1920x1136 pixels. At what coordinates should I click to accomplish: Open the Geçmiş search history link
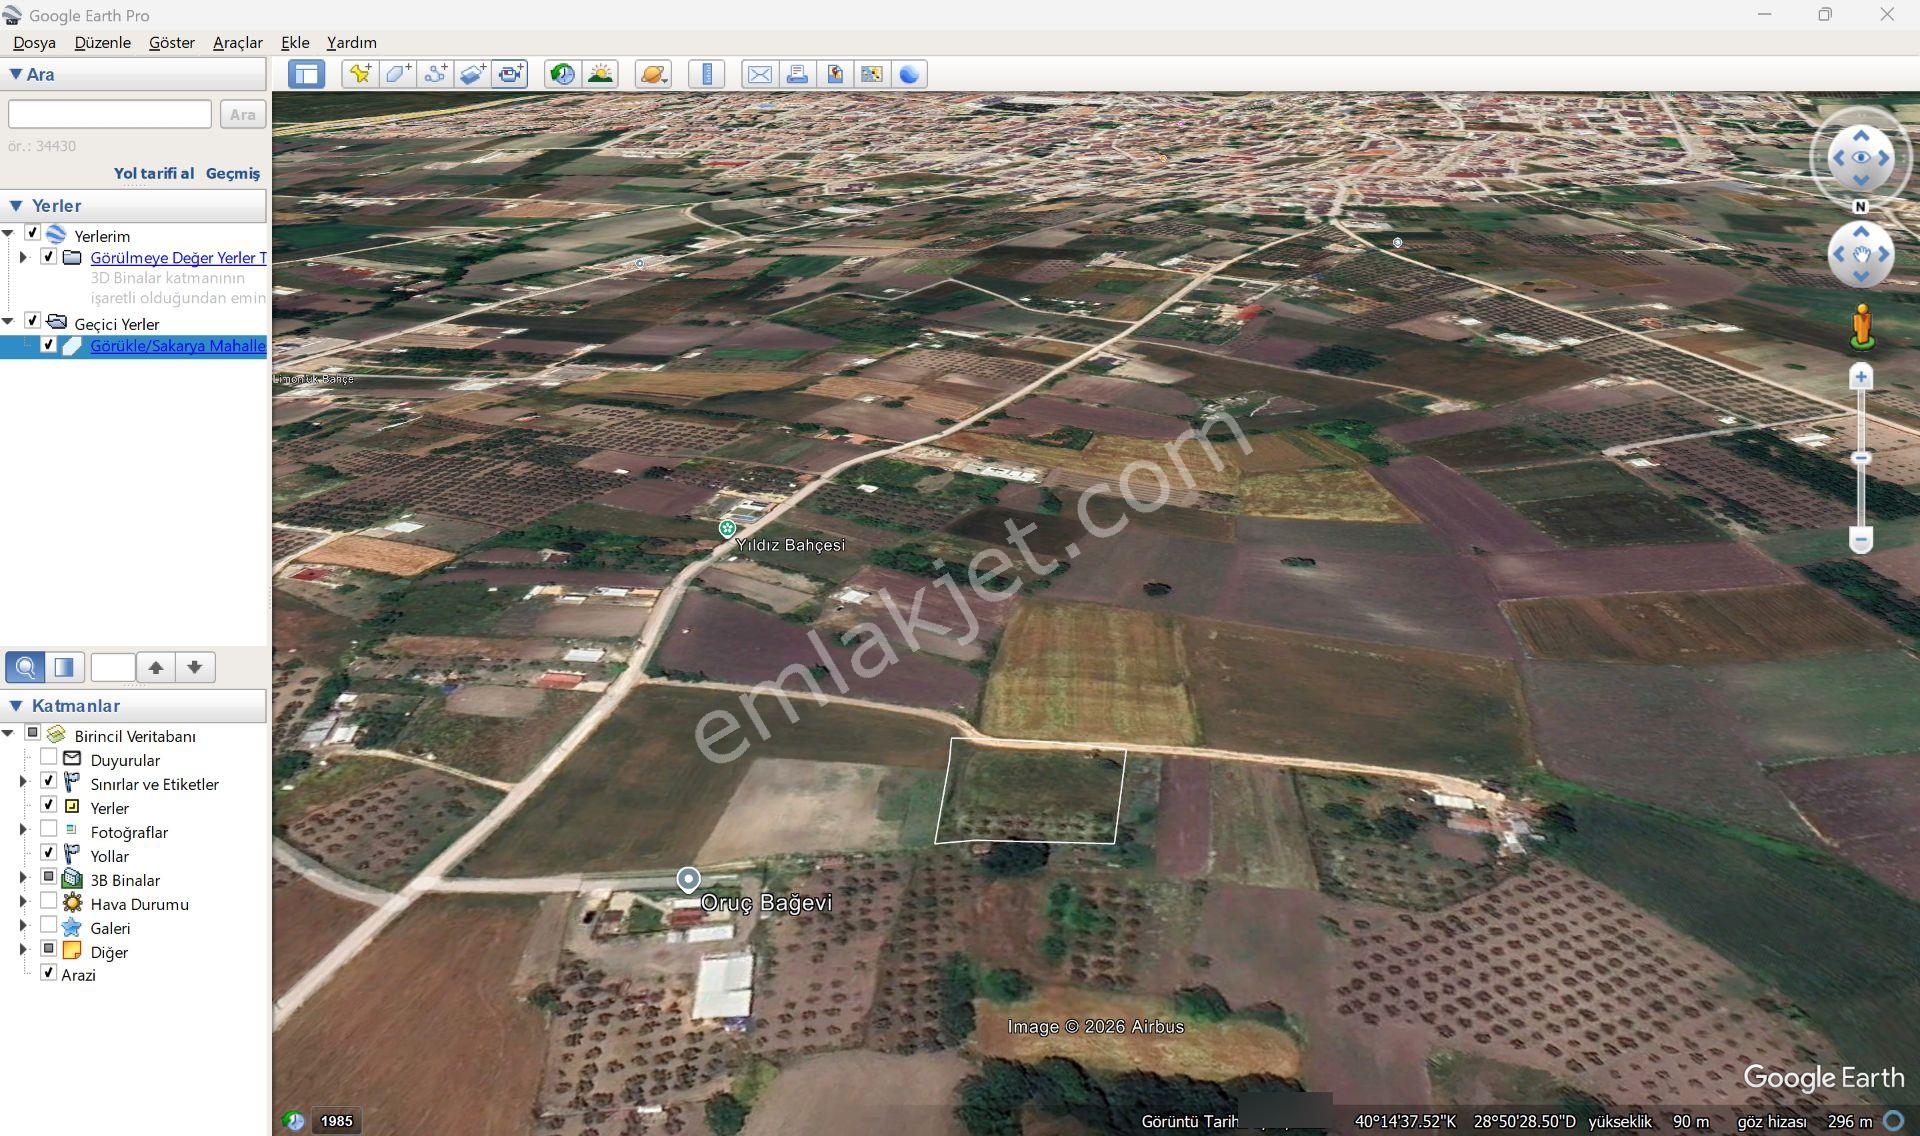[233, 173]
